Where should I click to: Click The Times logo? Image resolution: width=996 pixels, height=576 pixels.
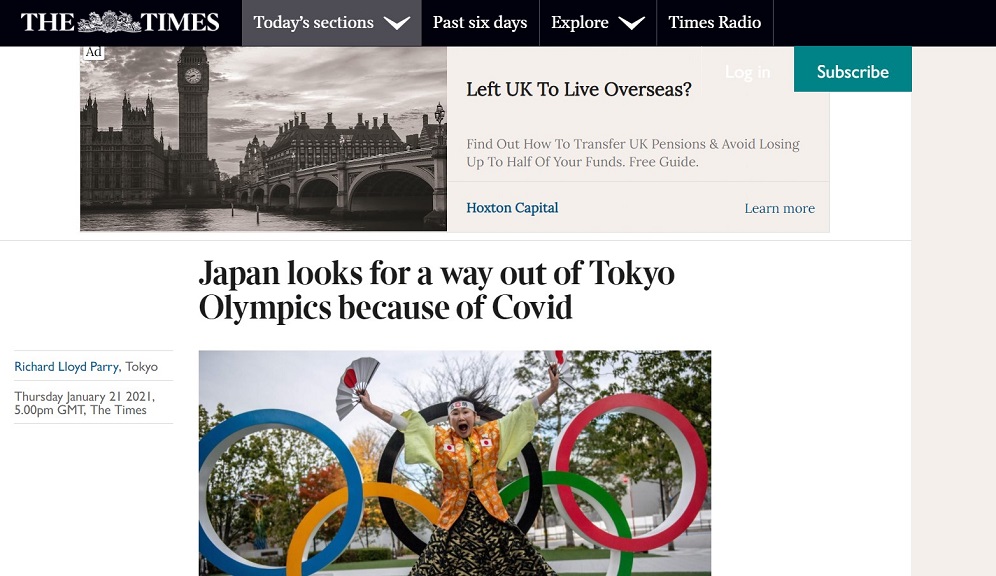pos(120,22)
